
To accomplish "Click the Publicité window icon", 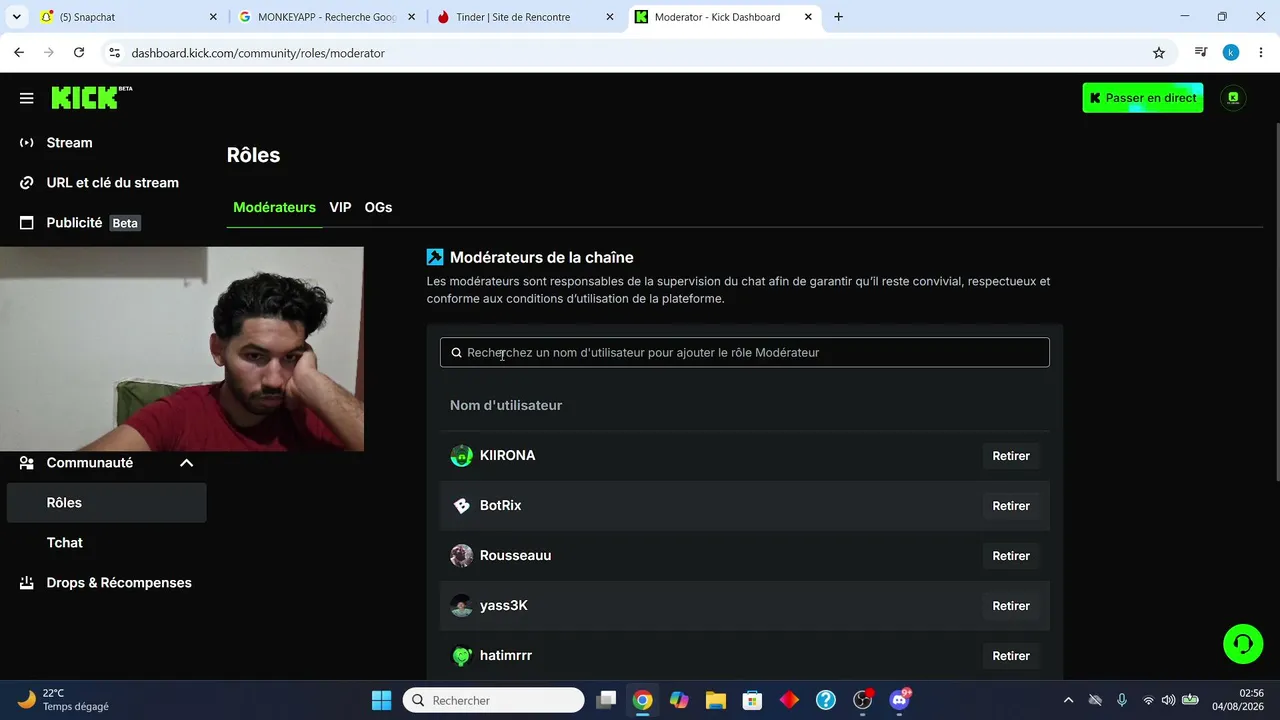I will (27, 223).
